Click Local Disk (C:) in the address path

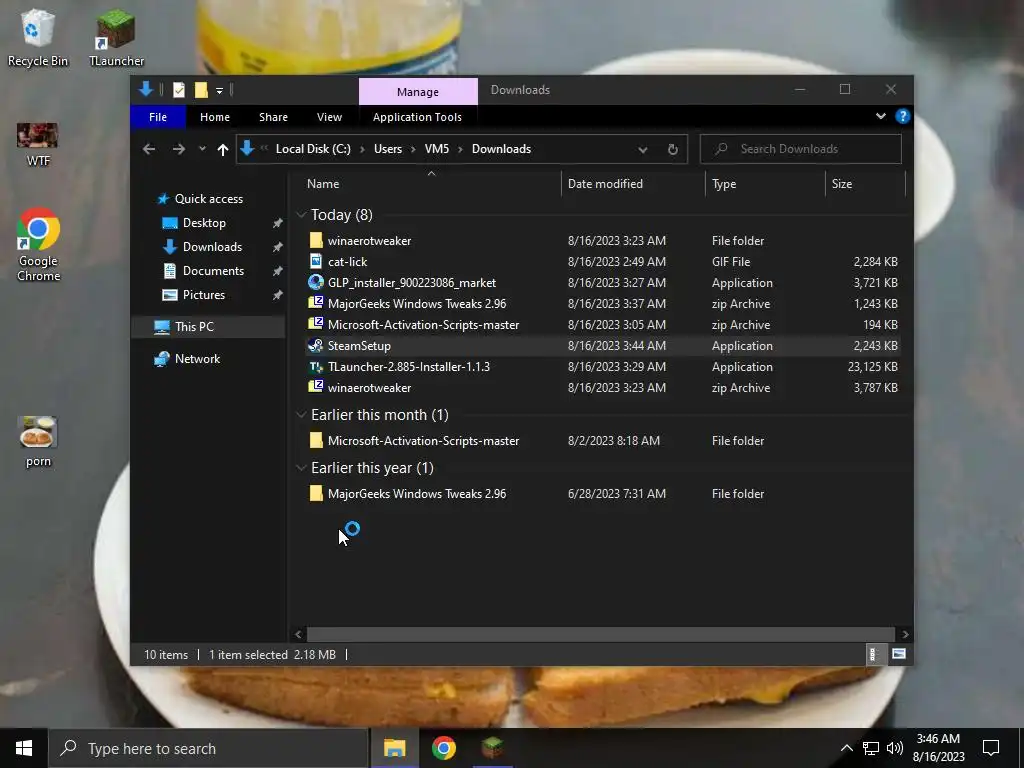point(313,149)
